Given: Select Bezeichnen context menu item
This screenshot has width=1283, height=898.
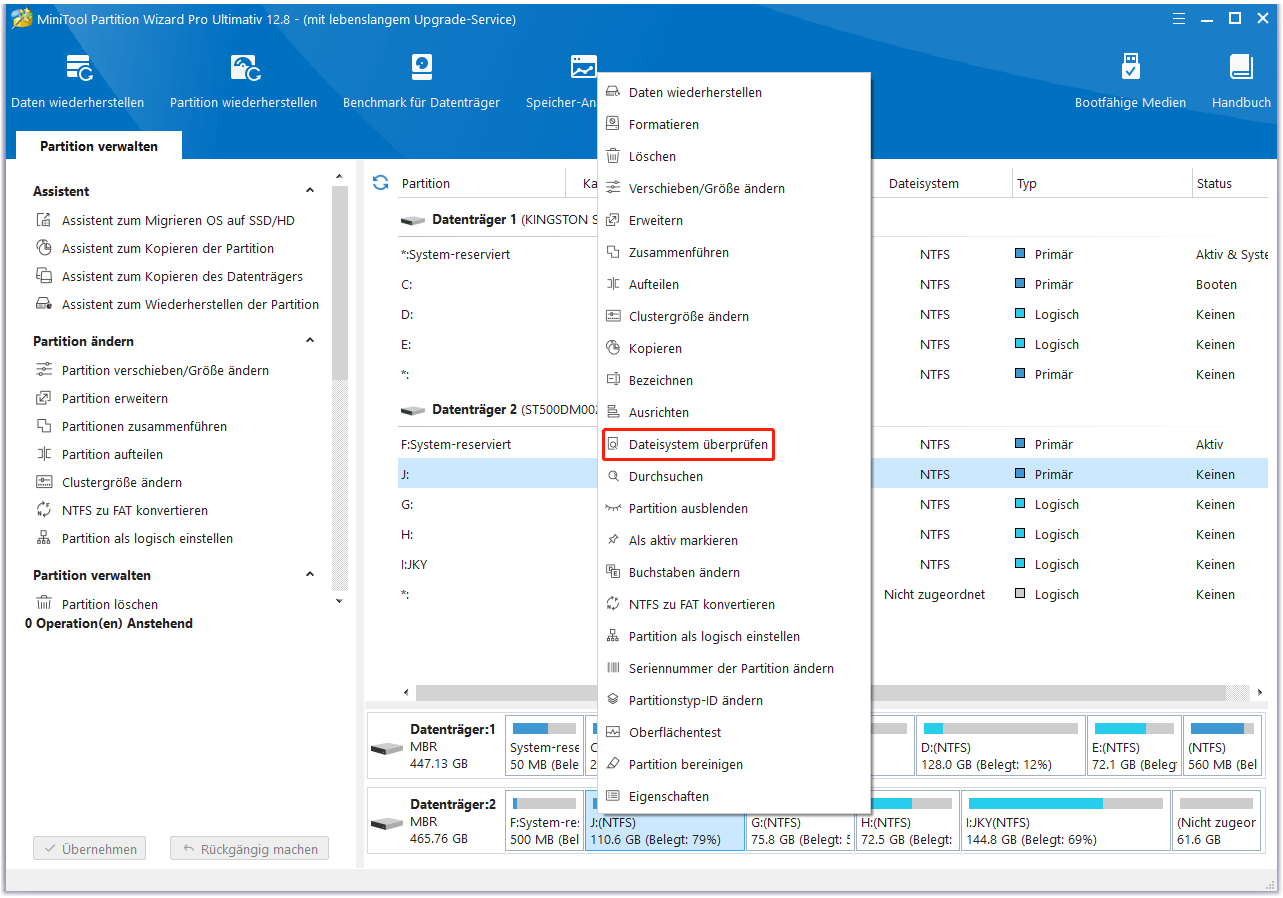Looking at the screenshot, I should point(734,380).
